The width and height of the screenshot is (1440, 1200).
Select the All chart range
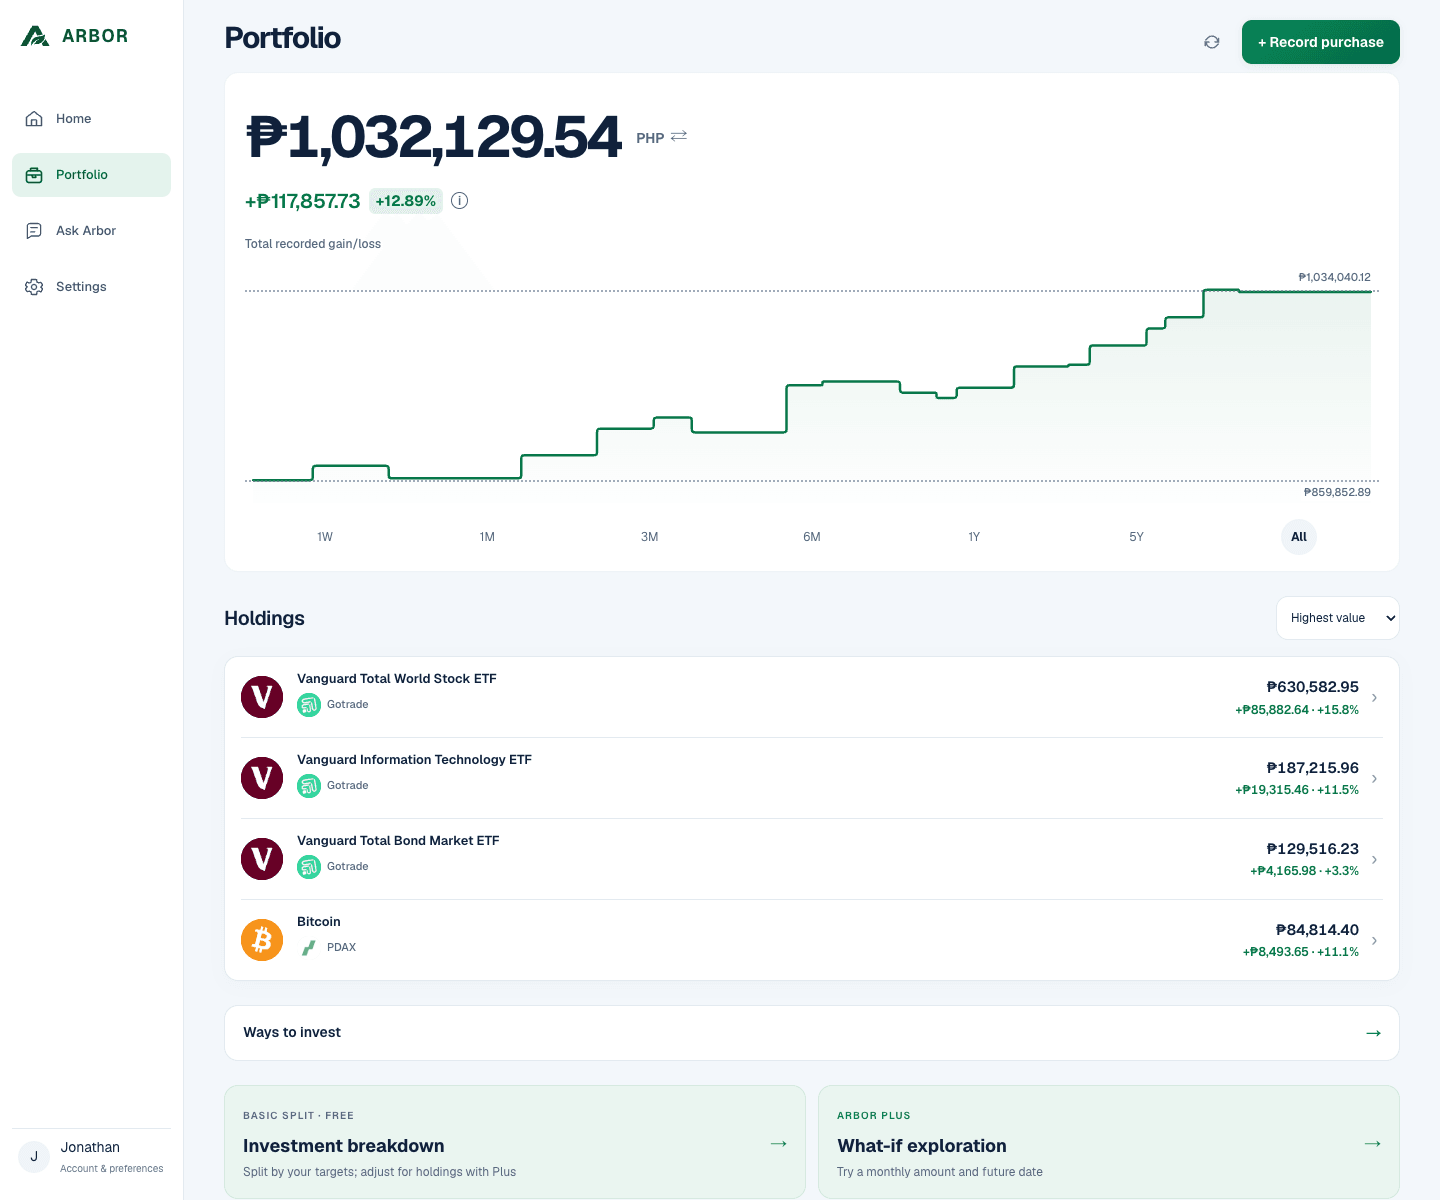click(x=1299, y=537)
